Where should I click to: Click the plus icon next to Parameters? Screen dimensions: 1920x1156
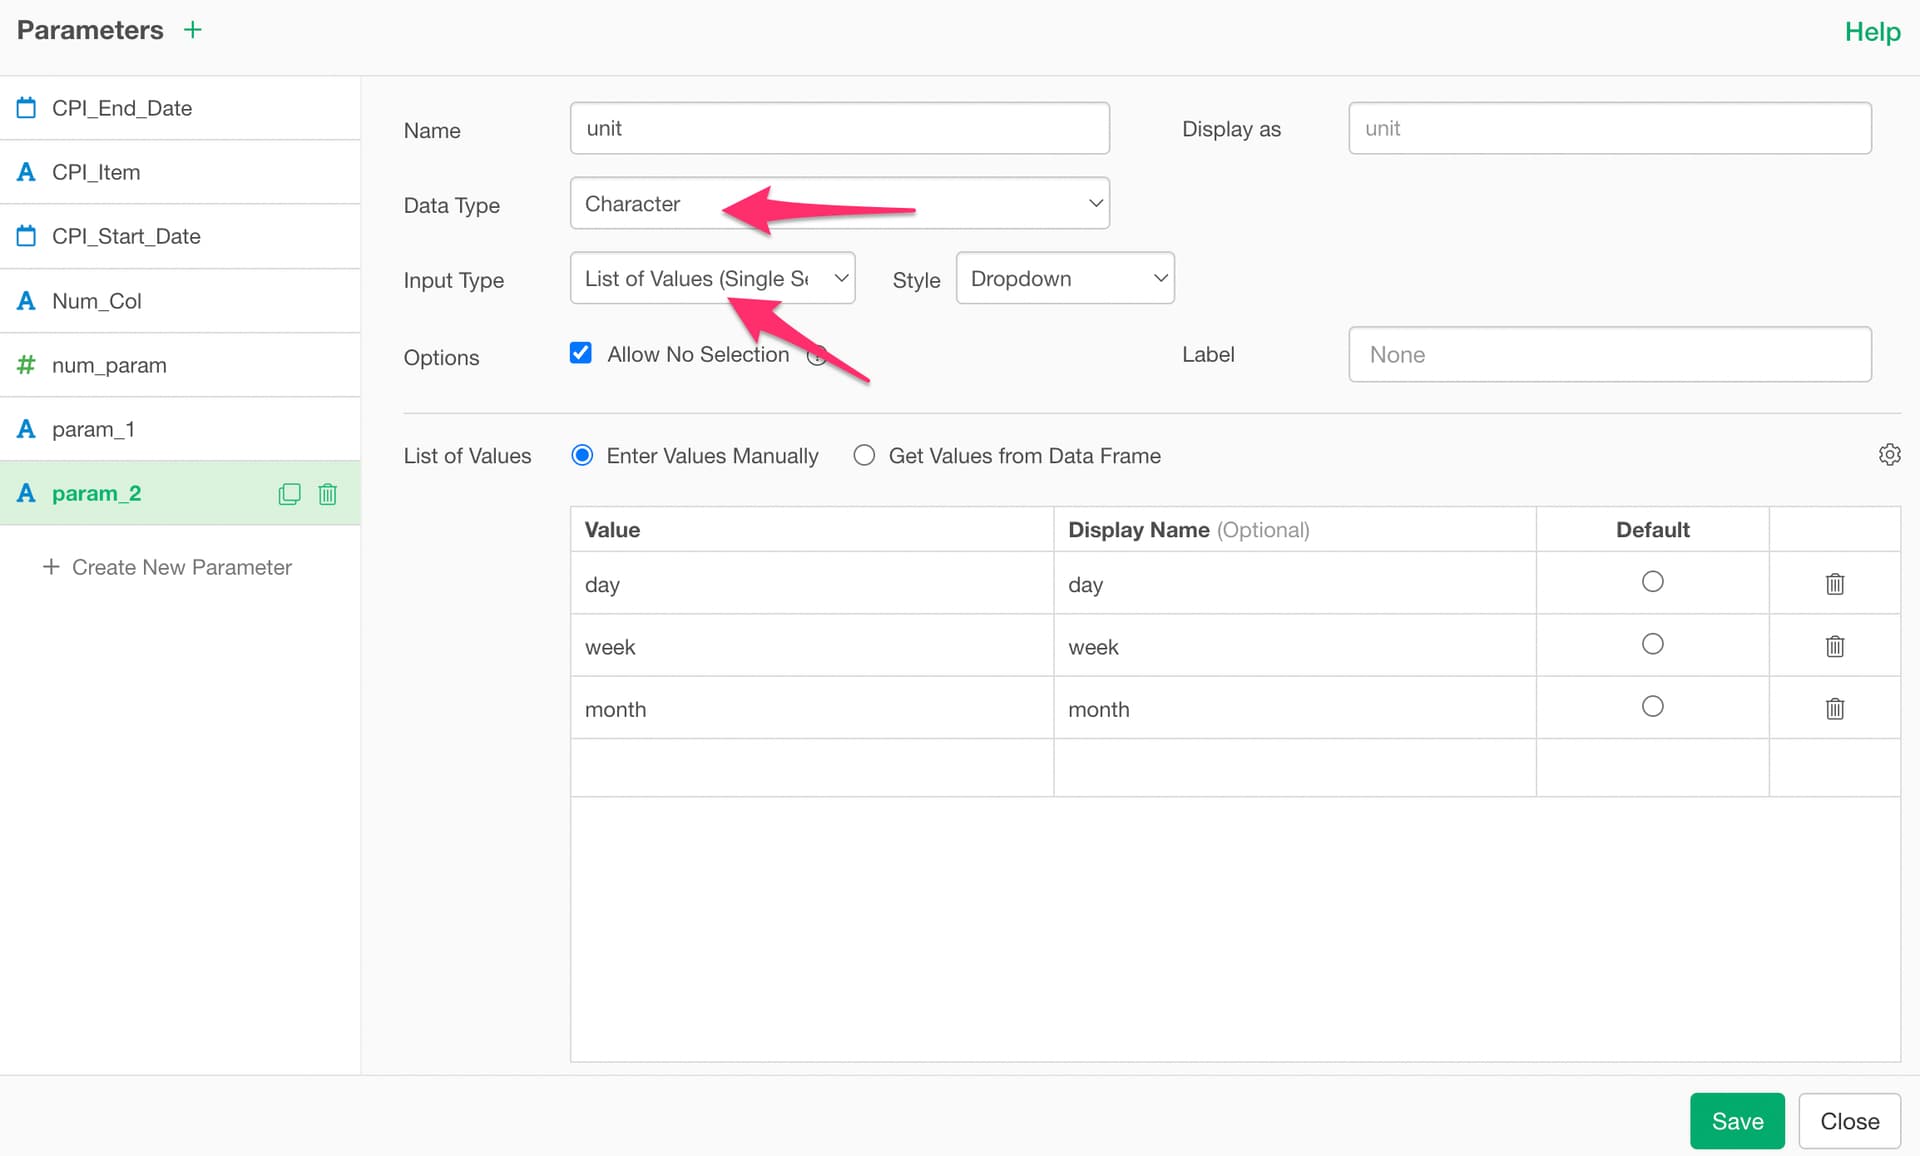[x=193, y=30]
